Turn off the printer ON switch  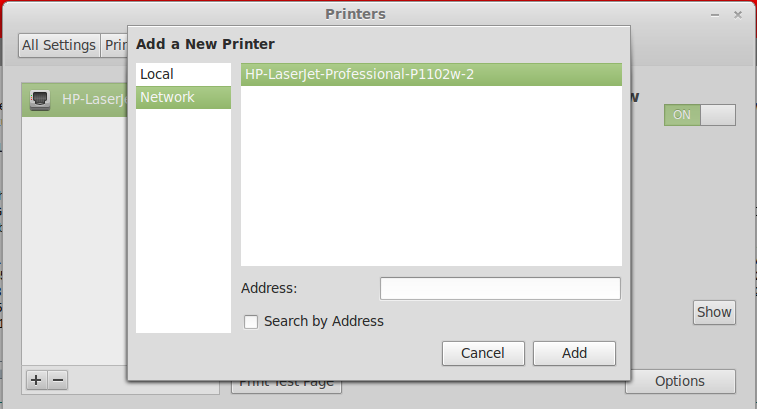[699, 115]
